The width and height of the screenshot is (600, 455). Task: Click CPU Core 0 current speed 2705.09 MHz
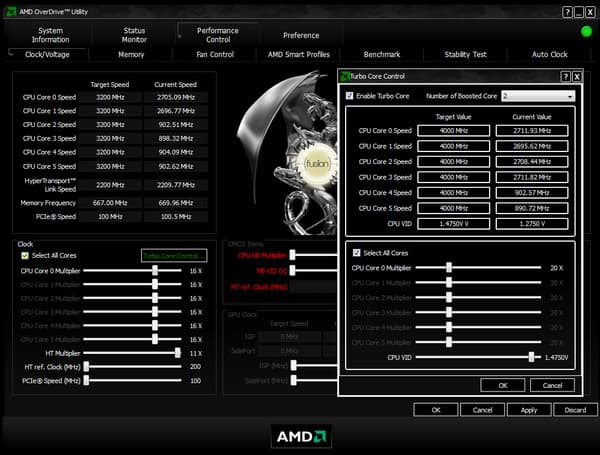(176, 97)
